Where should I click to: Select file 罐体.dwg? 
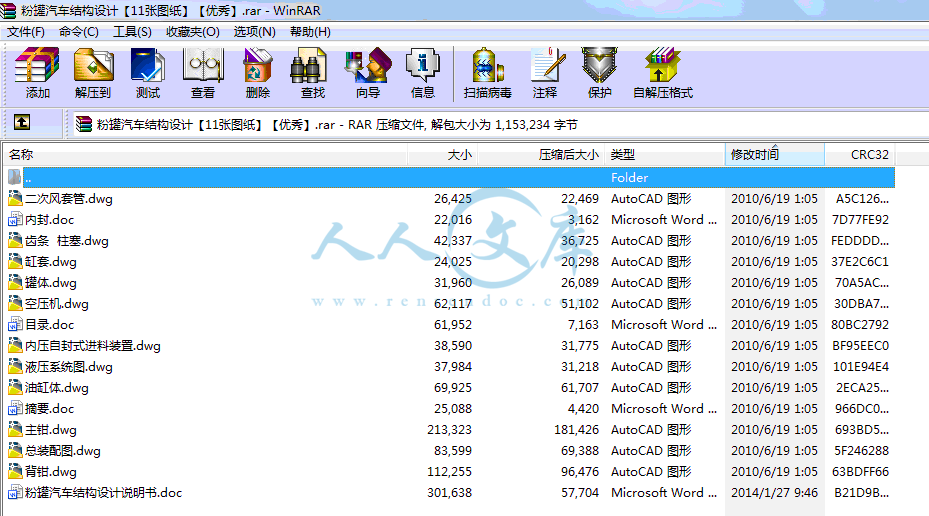pos(51,283)
